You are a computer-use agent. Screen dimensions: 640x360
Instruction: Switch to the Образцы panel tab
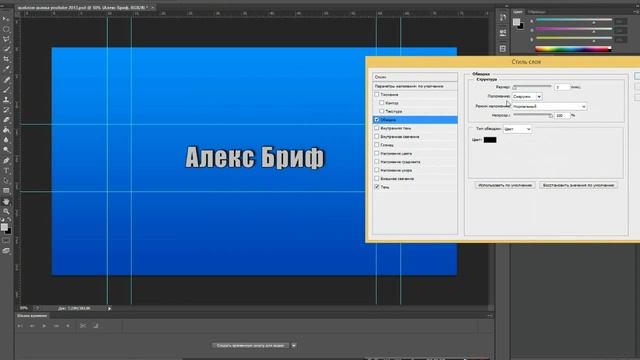[537, 12]
